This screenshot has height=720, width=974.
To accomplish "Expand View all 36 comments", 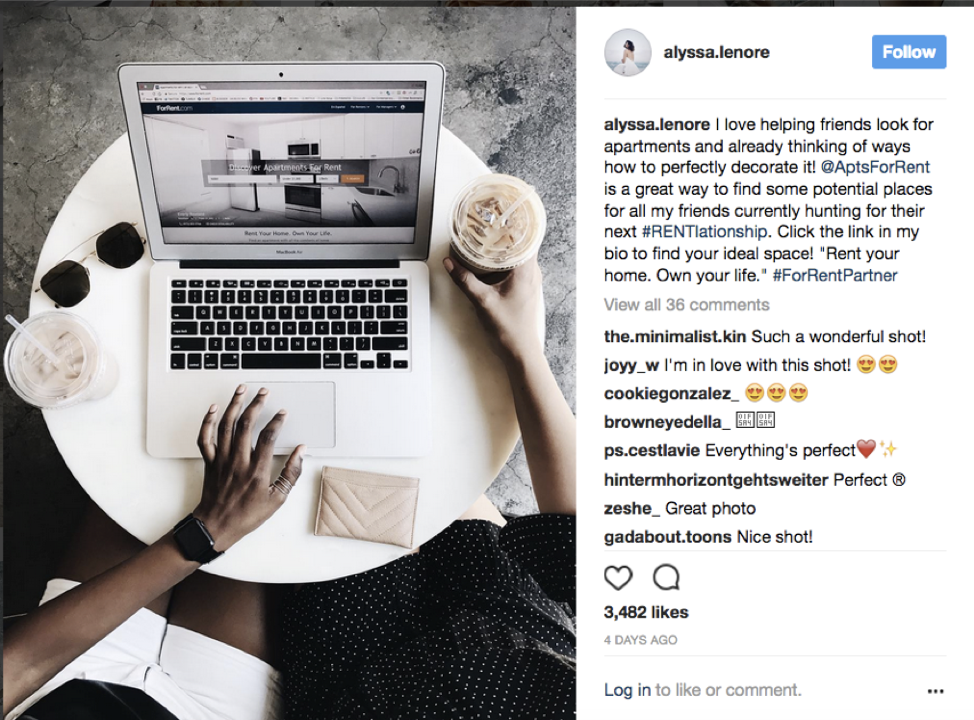I will tap(686, 305).
